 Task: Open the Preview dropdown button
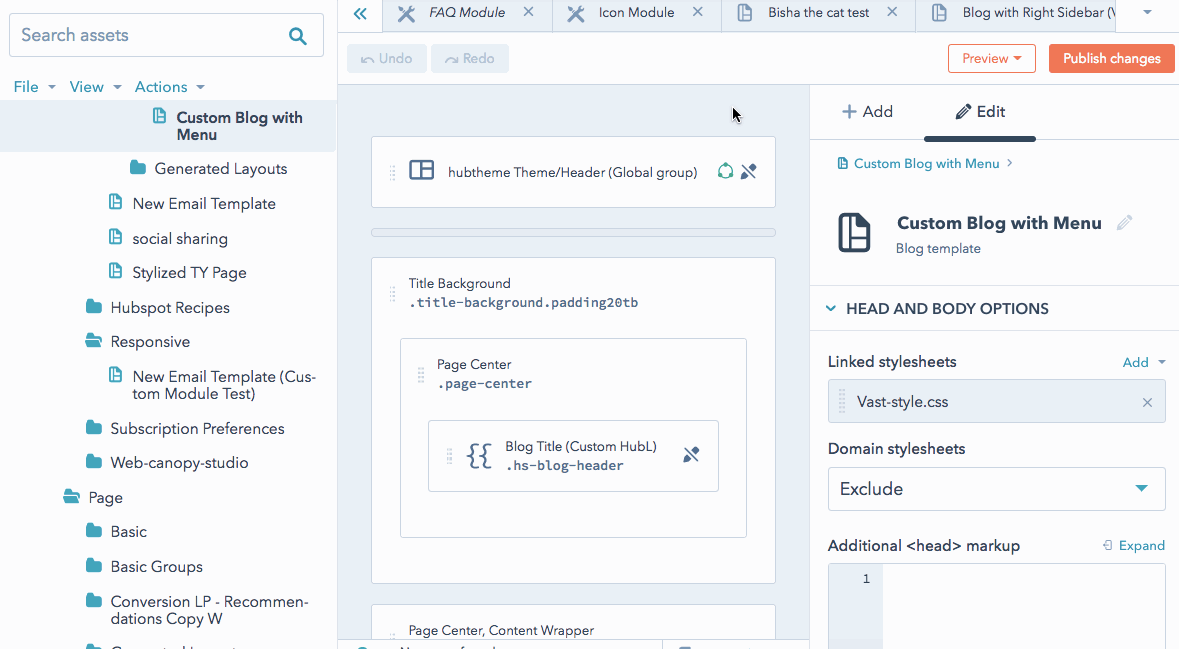tap(991, 59)
